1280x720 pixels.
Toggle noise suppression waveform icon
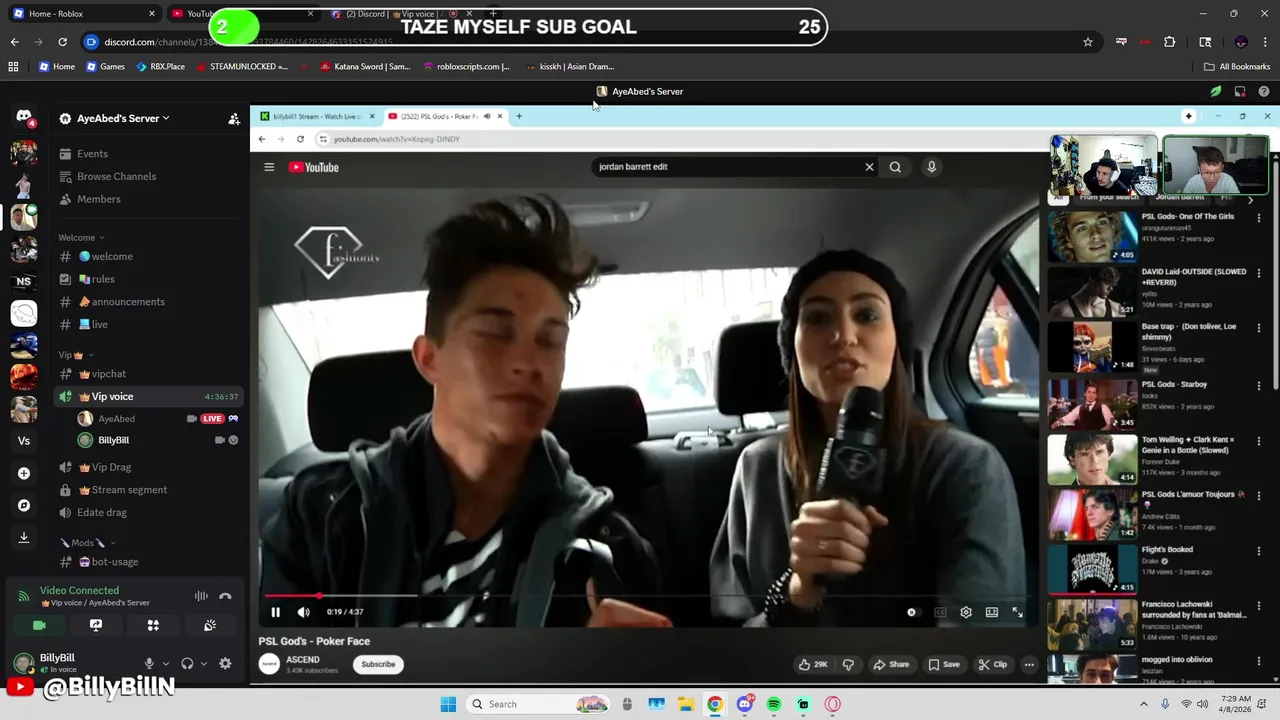201,596
